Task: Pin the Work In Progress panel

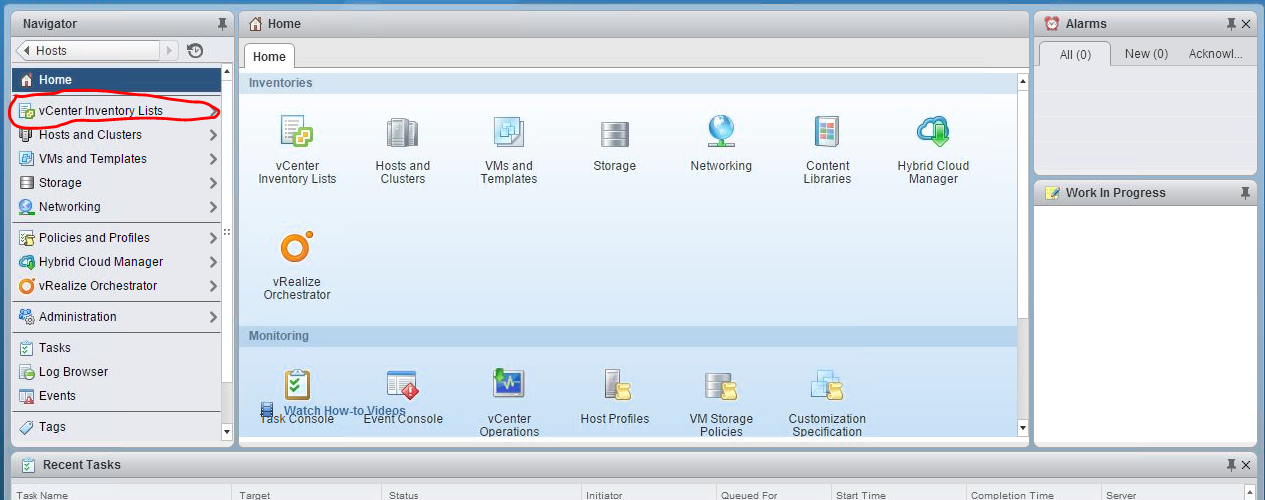Action: pyautogui.click(x=1245, y=193)
